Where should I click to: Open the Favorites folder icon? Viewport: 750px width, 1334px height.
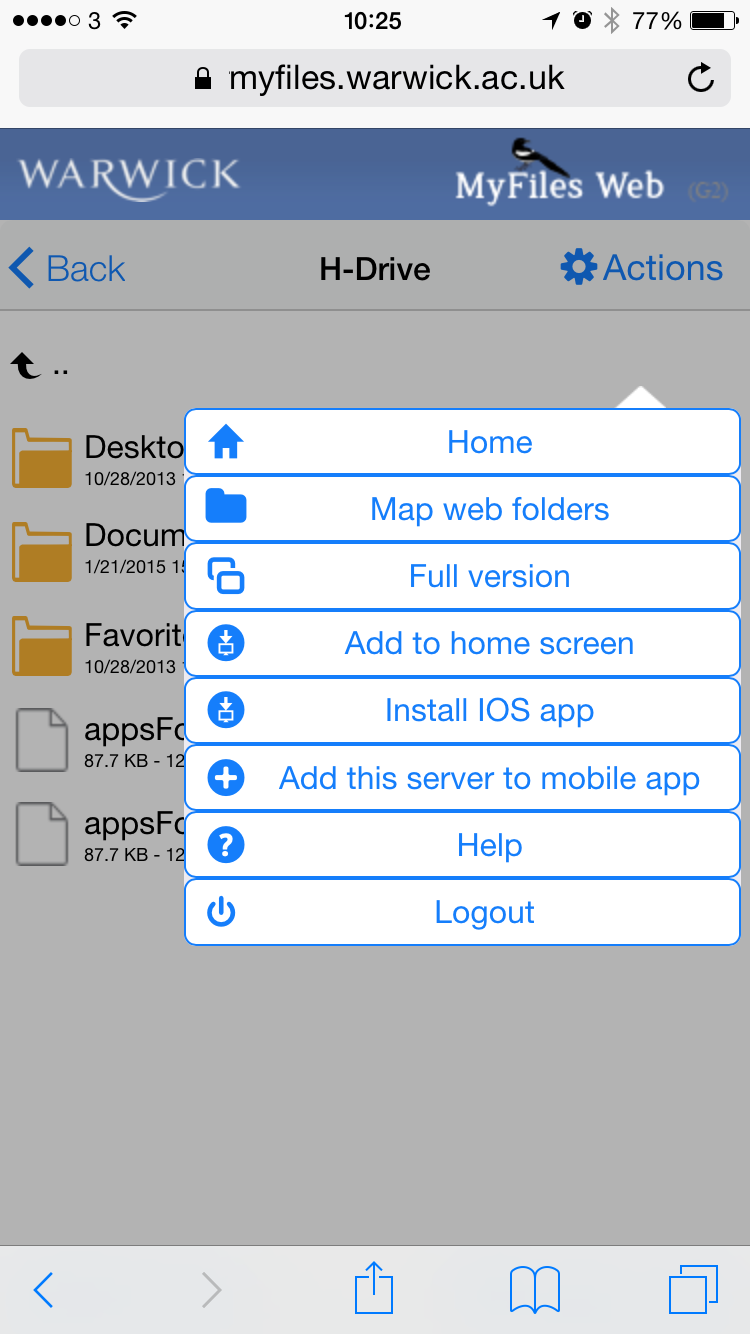(x=42, y=646)
